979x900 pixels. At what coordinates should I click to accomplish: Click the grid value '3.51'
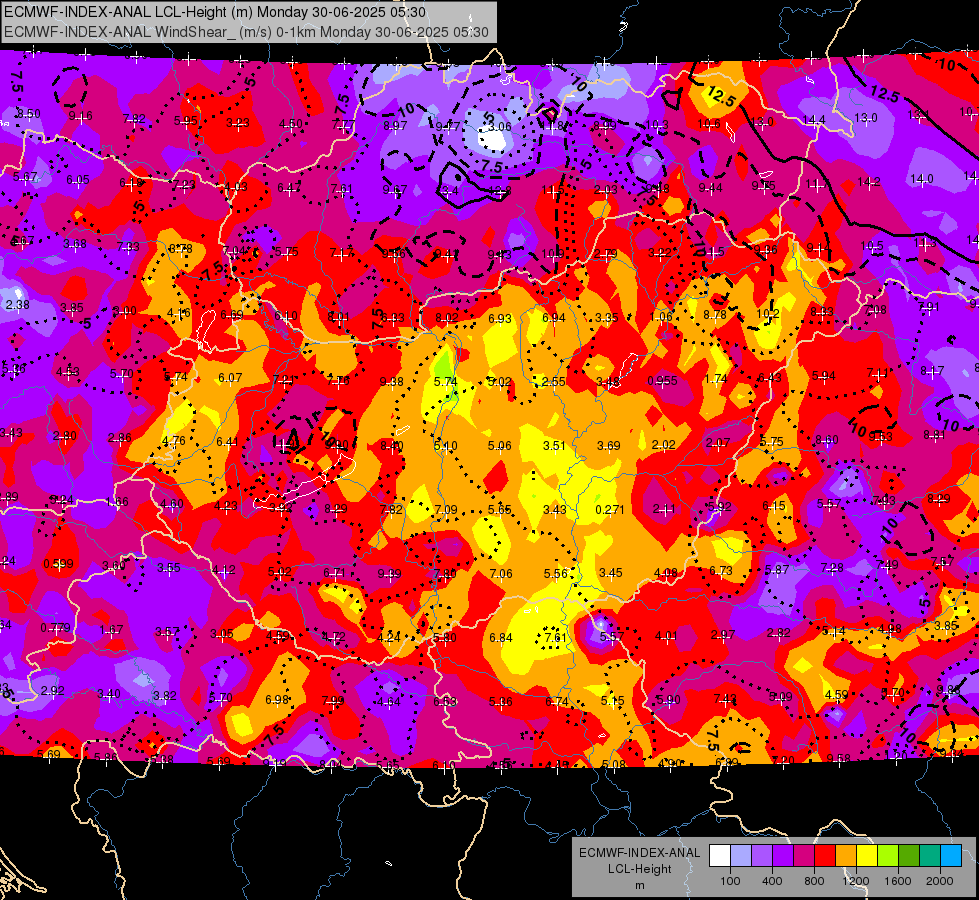pos(554,445)
